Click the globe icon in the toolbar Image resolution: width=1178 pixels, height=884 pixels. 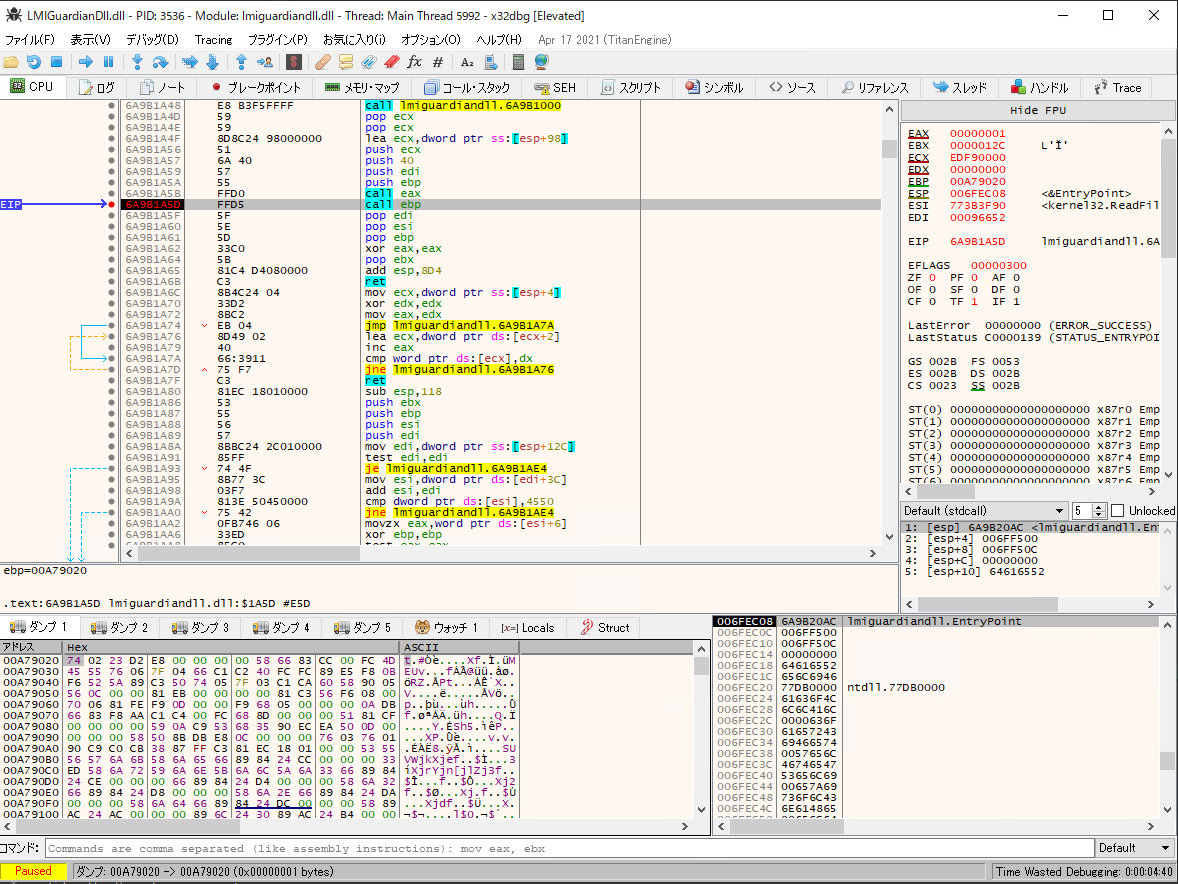541,62
